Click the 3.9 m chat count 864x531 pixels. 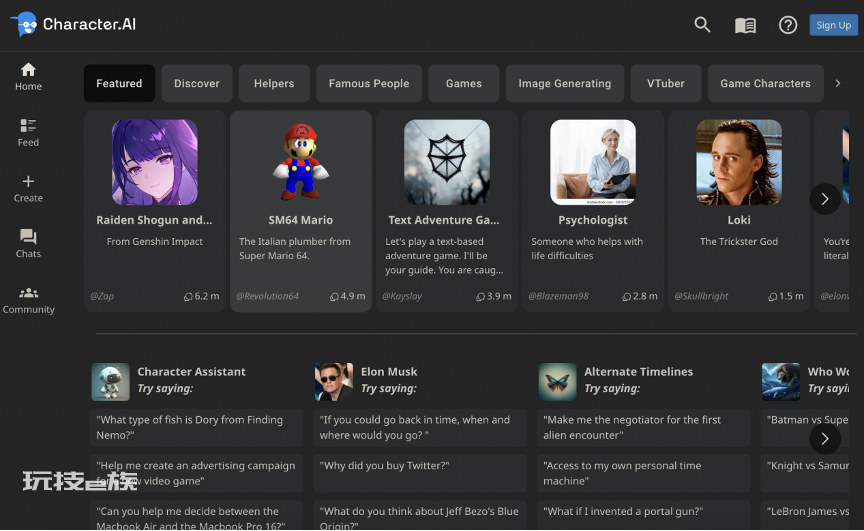[494, 296]
